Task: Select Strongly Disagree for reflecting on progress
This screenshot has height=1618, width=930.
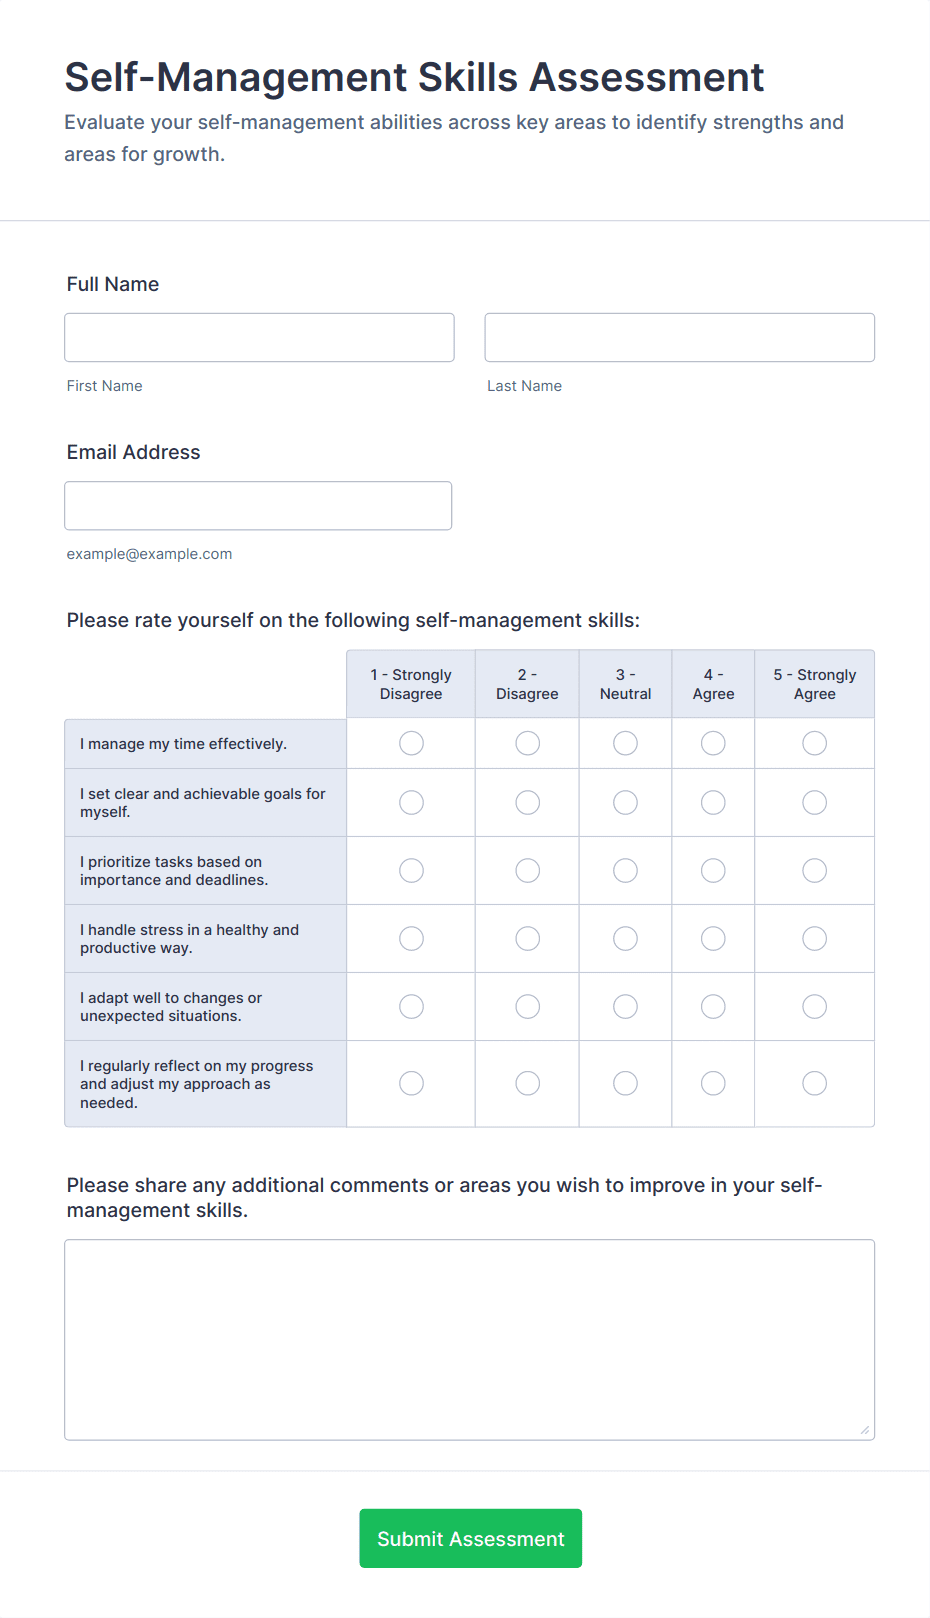Action: (411, 1083)
